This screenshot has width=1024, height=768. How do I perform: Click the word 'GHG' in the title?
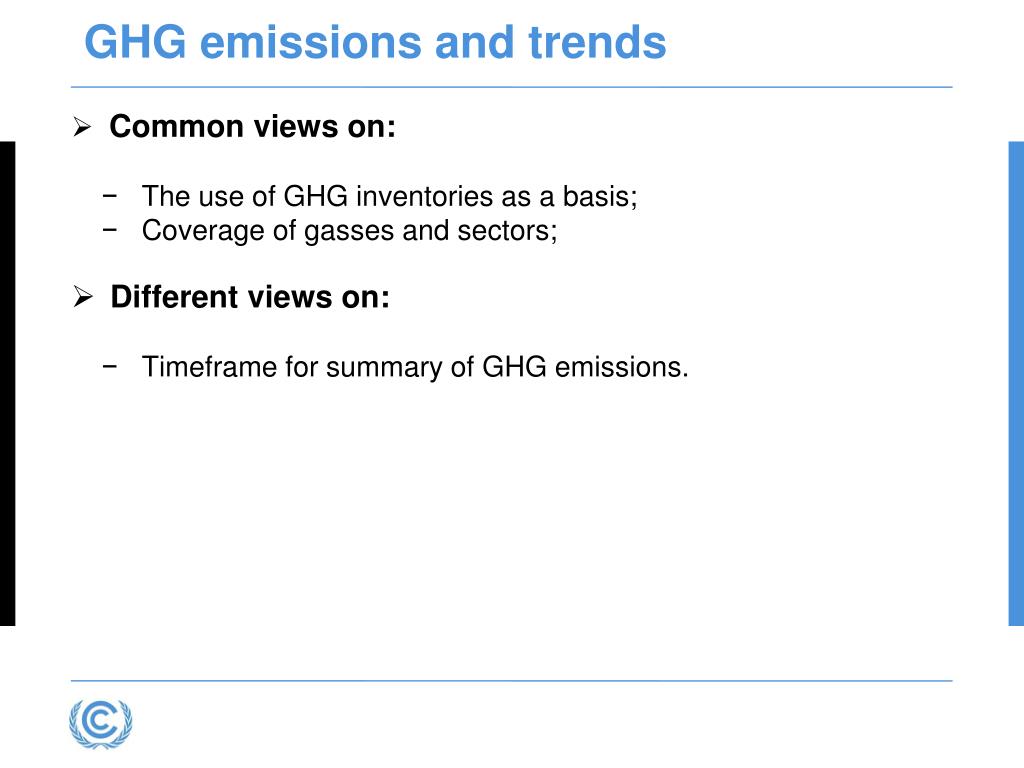pos(135,42)
